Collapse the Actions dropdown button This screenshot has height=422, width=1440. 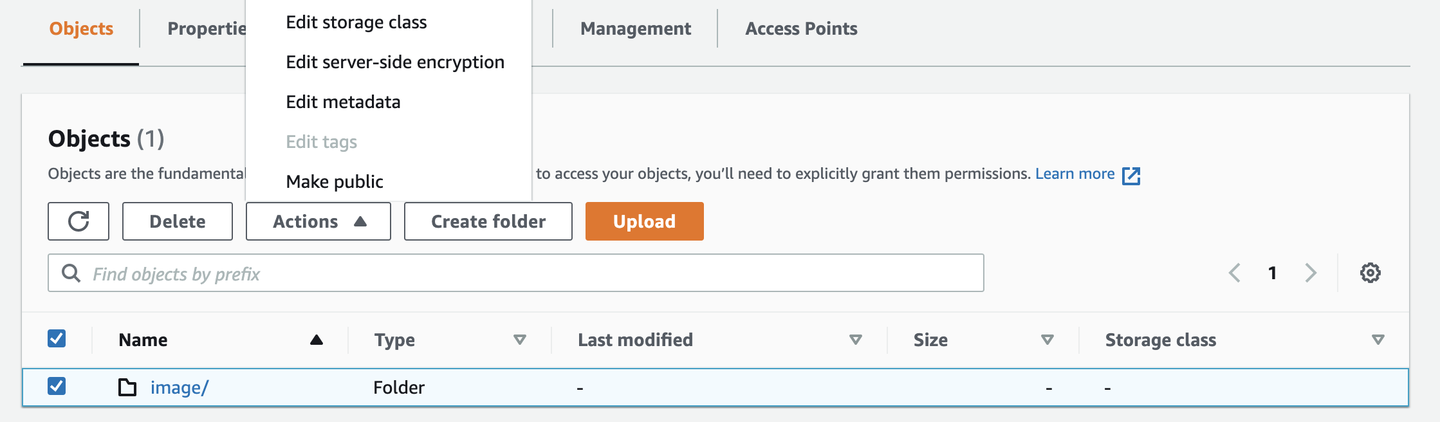tap(319, 221)
